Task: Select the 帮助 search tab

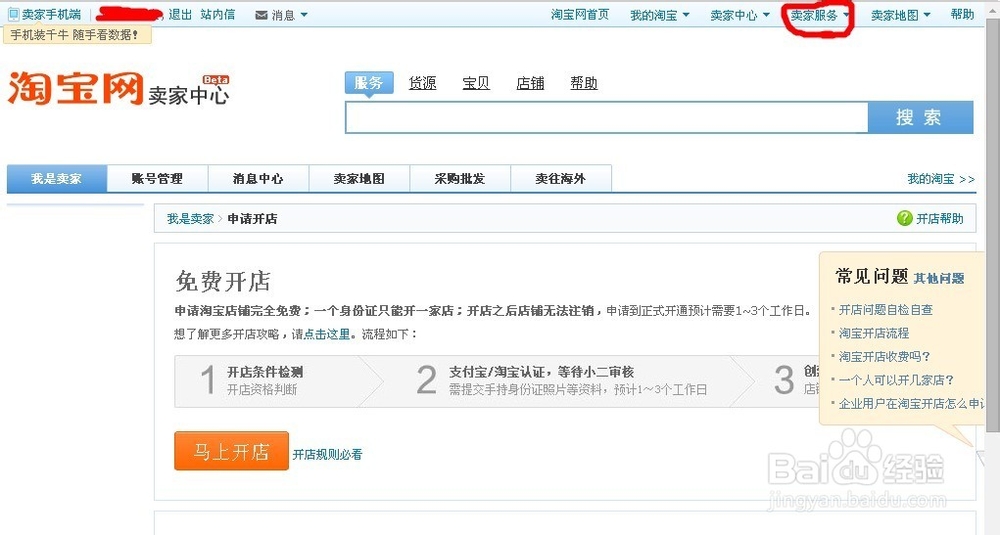Action: [584, 83]
